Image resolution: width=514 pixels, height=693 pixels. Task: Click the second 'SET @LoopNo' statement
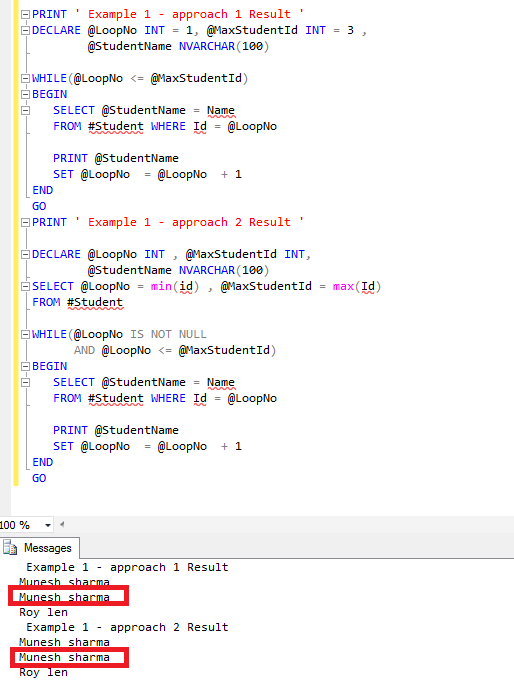click(147, 446)
